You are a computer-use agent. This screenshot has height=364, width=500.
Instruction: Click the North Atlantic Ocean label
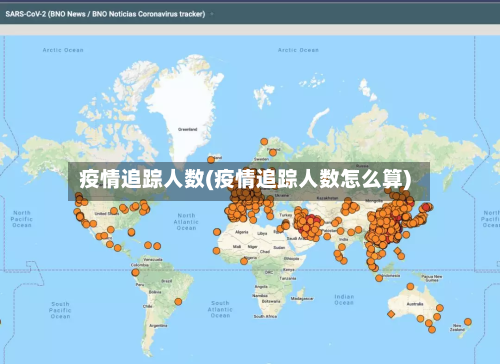186,222
